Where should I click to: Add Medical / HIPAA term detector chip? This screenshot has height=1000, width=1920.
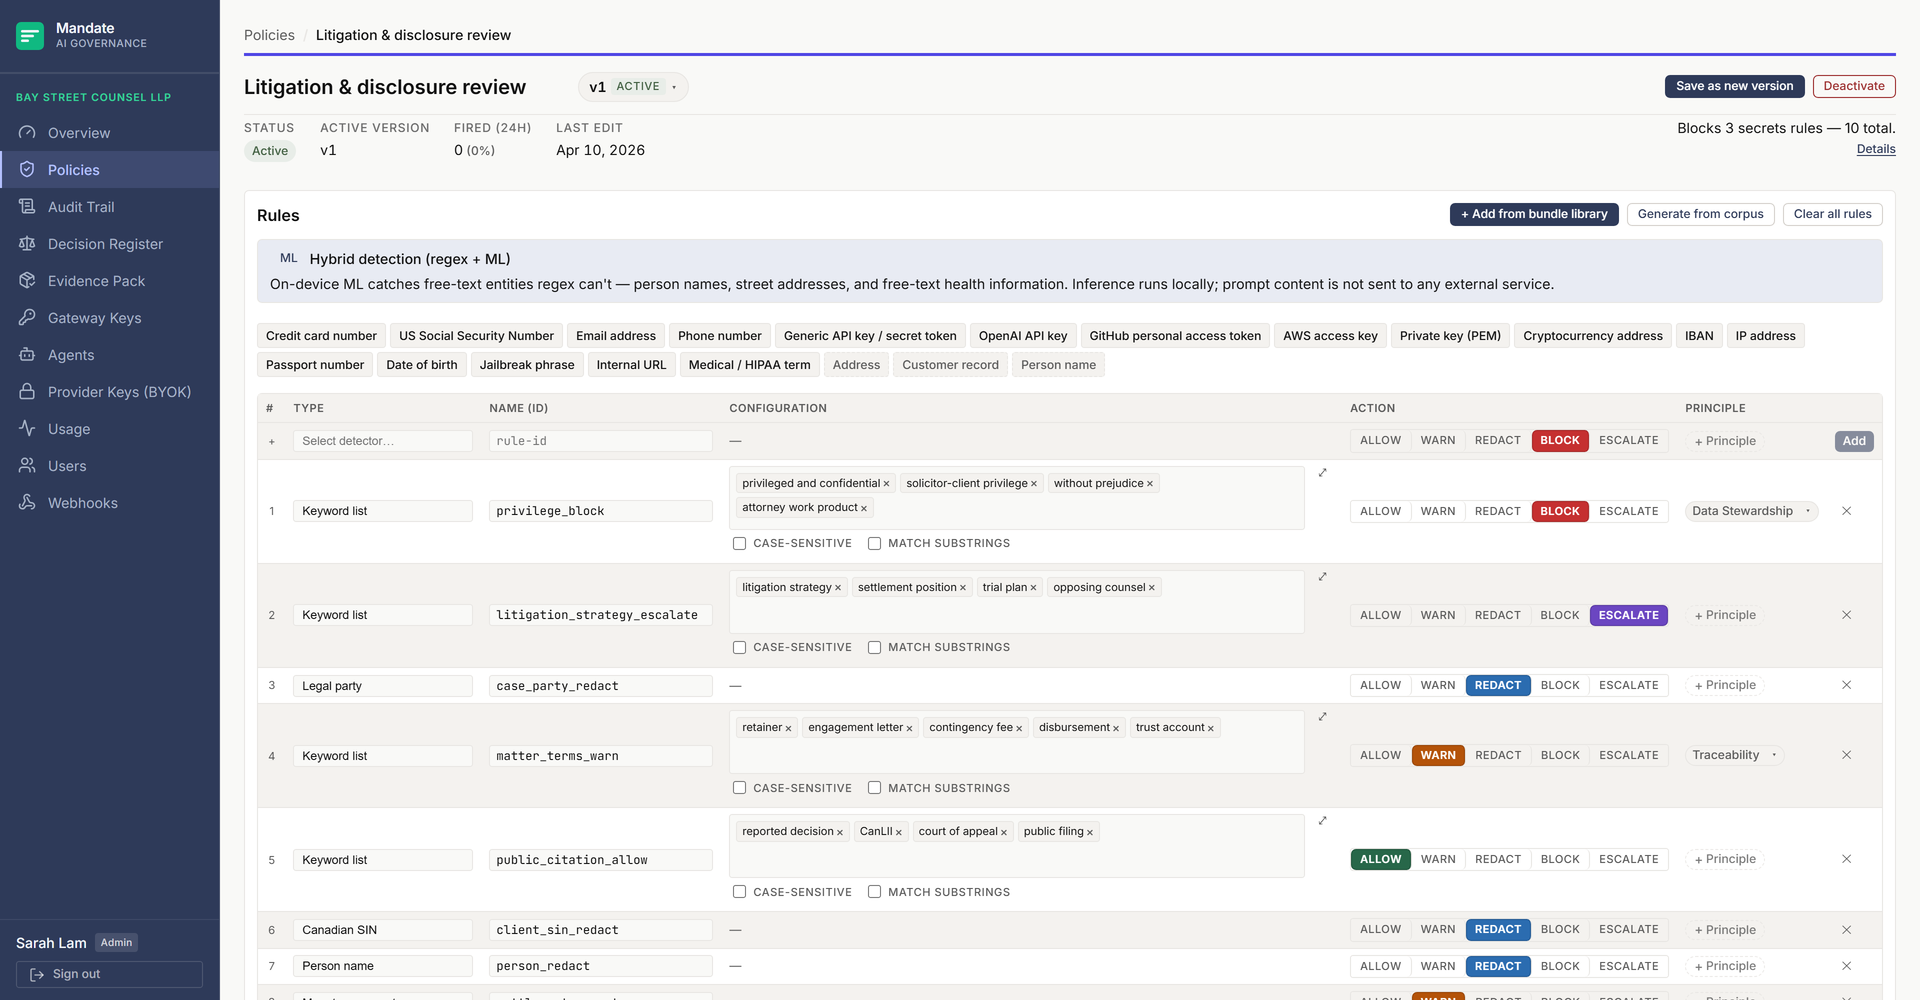pyautogui.click(x=749, y=365)
